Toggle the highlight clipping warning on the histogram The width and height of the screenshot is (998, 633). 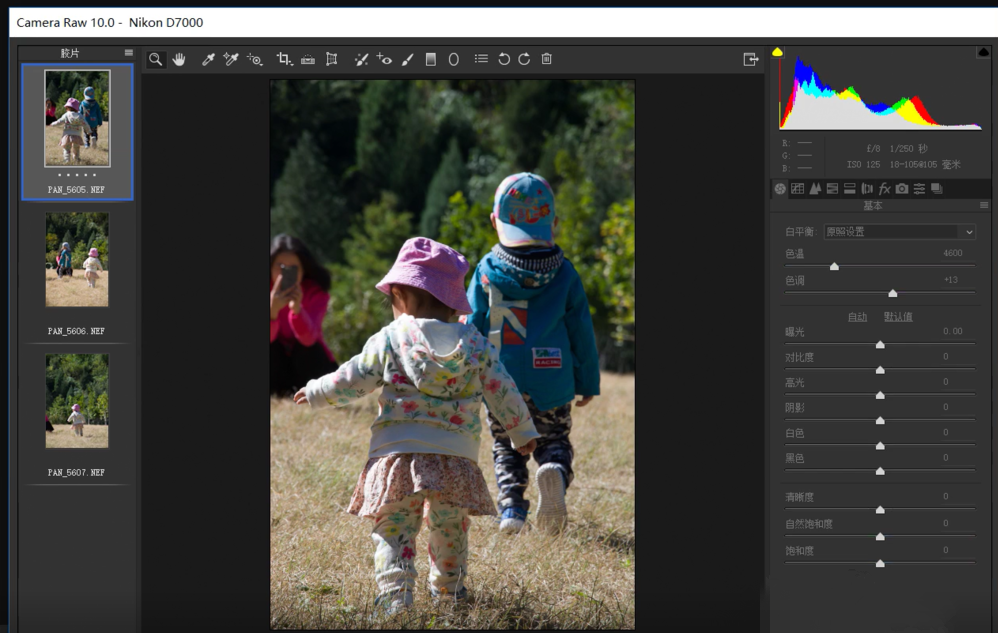point(983,51)
